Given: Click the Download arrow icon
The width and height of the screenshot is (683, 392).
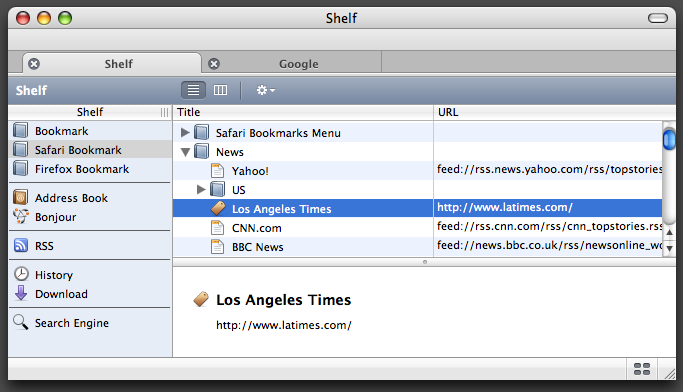Looking at the screenshot, I should pyautogui.click(x=21, y=293).
